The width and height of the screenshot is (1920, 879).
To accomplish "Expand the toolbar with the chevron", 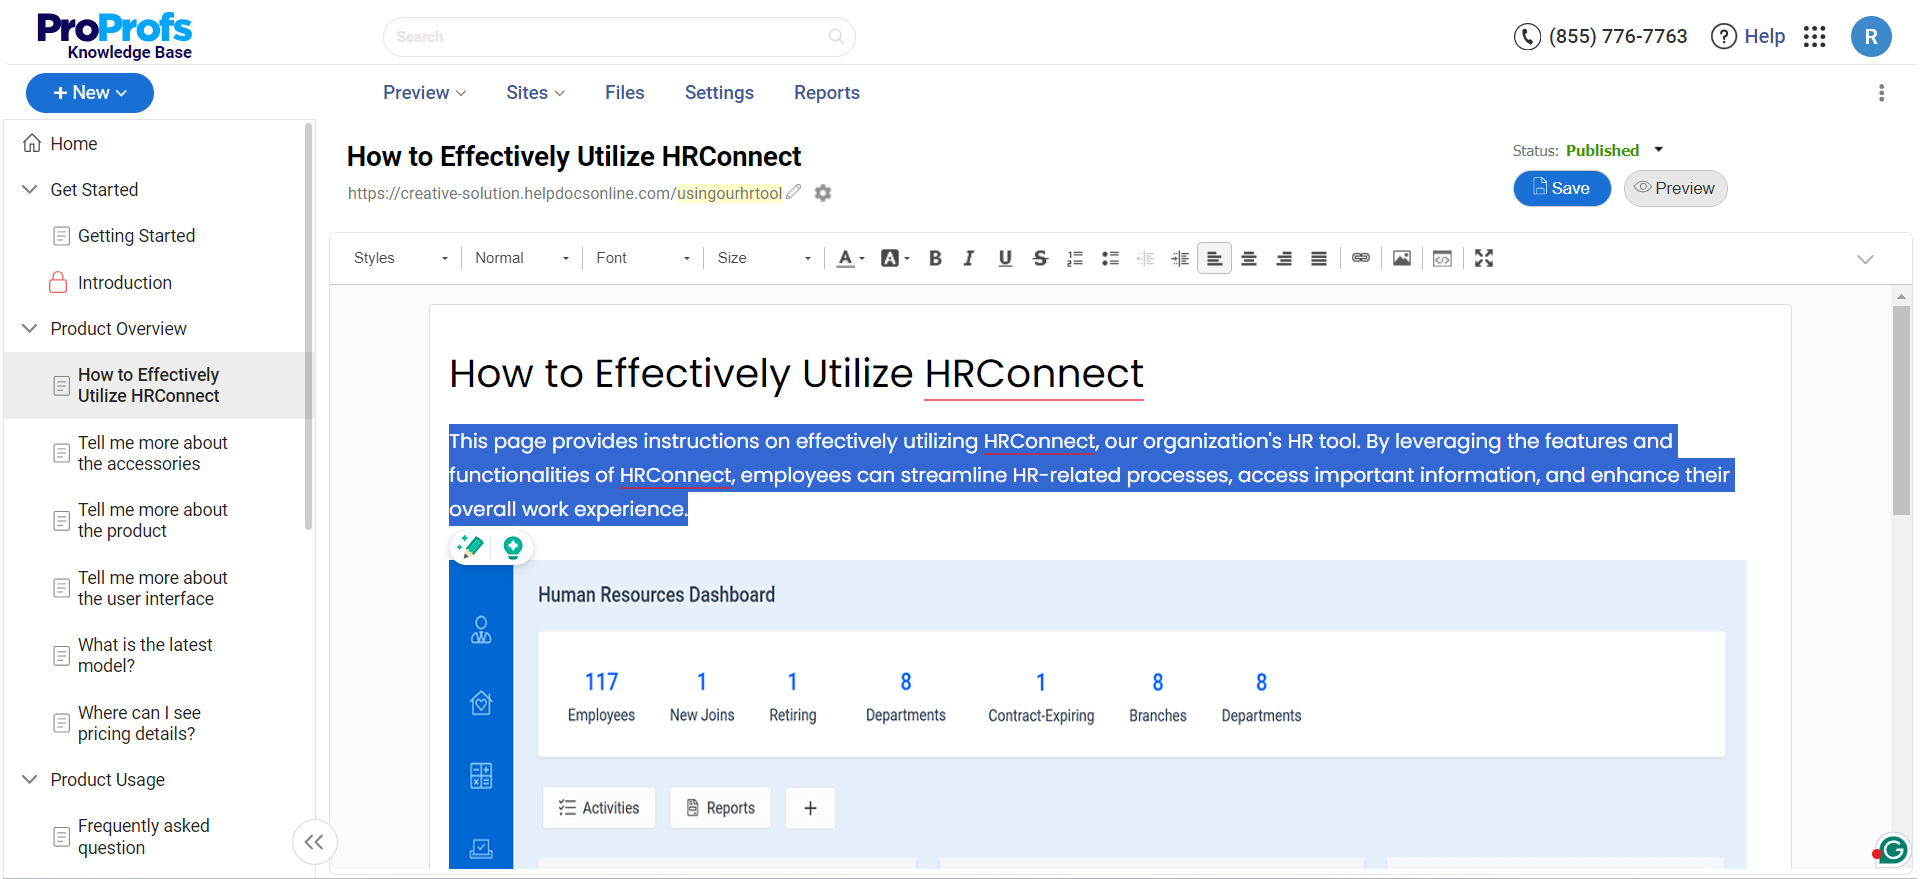I will coord(1865,259).
